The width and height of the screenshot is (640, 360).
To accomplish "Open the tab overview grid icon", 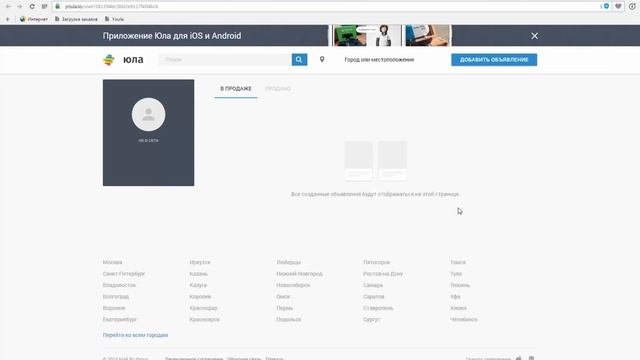I will click(44, 7).
